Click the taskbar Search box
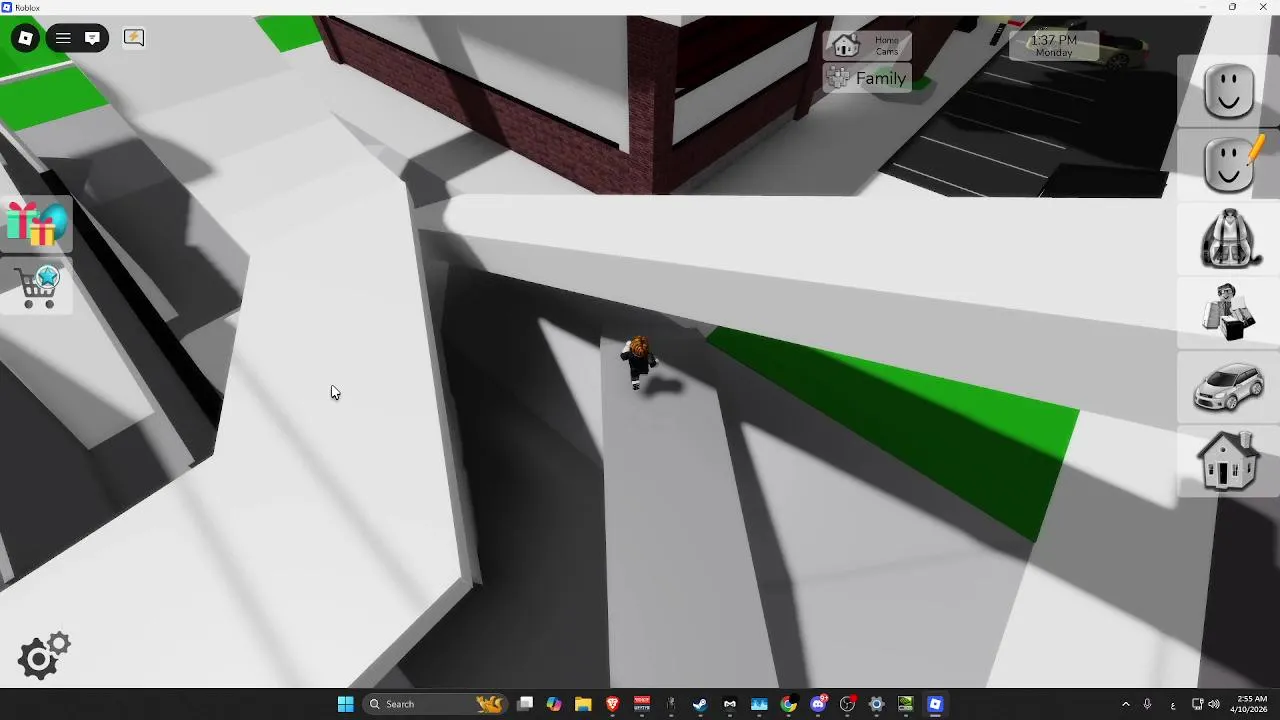This screenshot has width=1280, height=720. [x=436, y=704]
